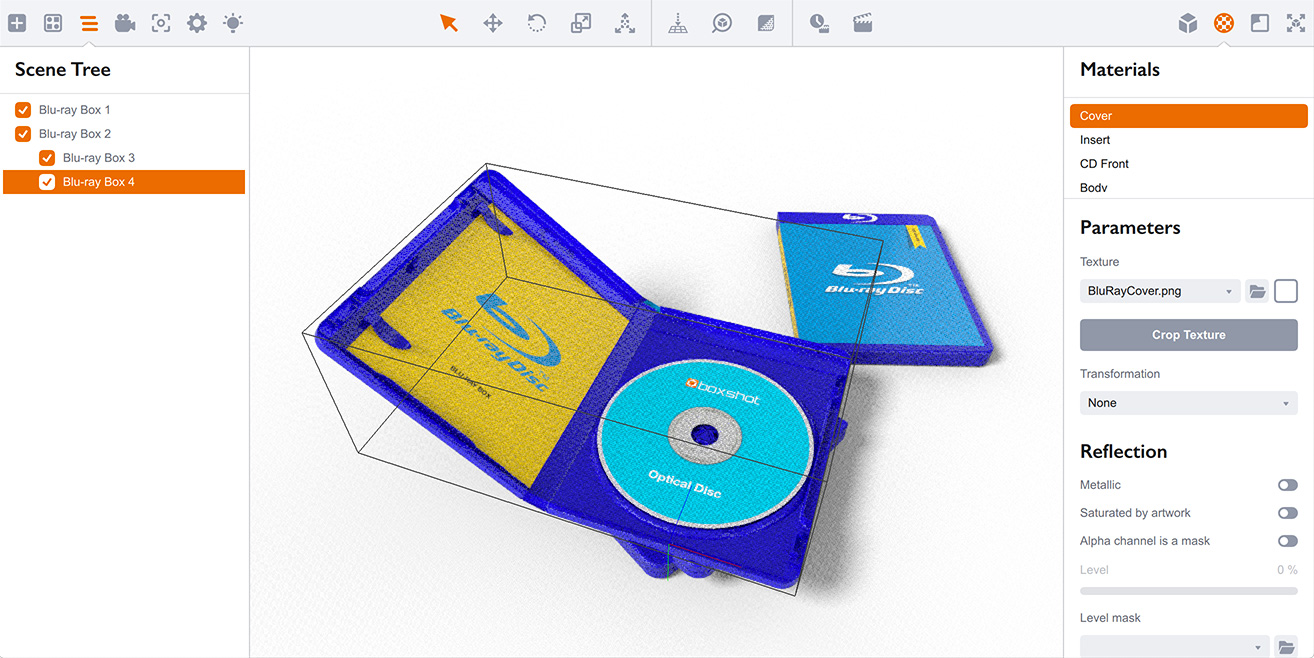Click the panel layout window icon

(x=1260, y=23)
